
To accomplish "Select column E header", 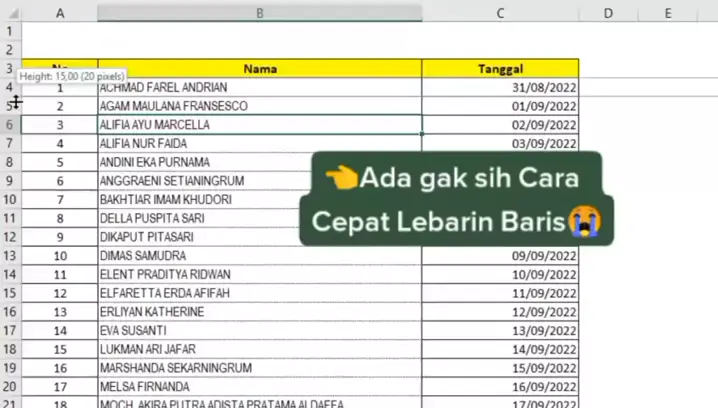I will [667, 13].
